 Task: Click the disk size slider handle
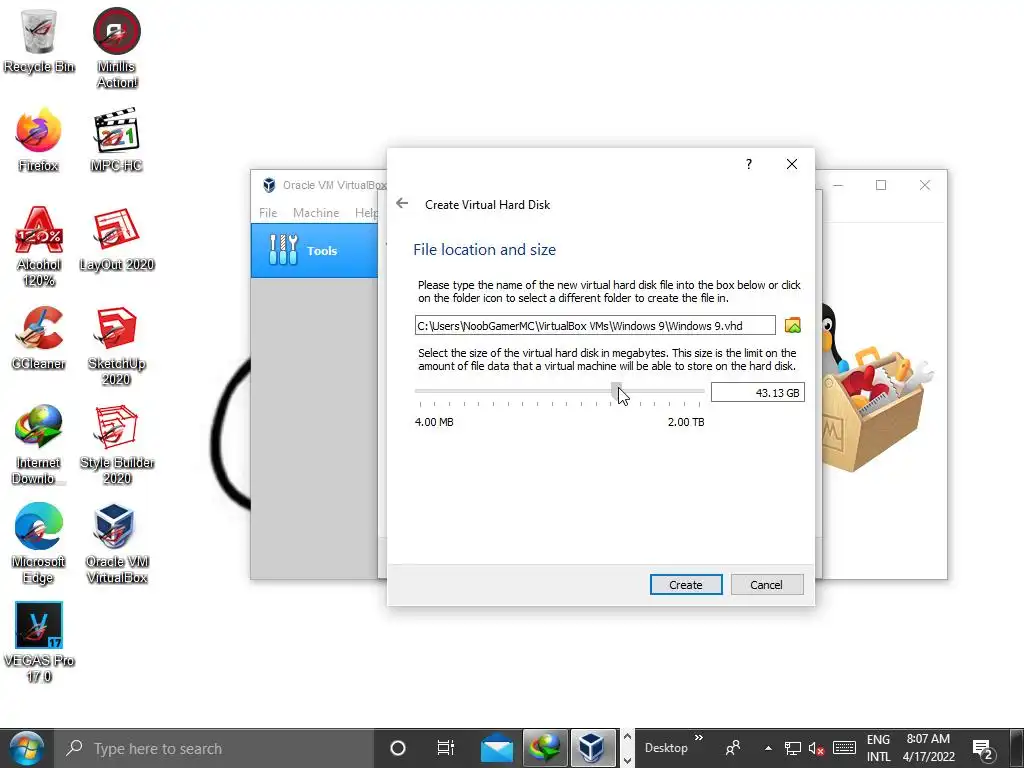[616, 391]
